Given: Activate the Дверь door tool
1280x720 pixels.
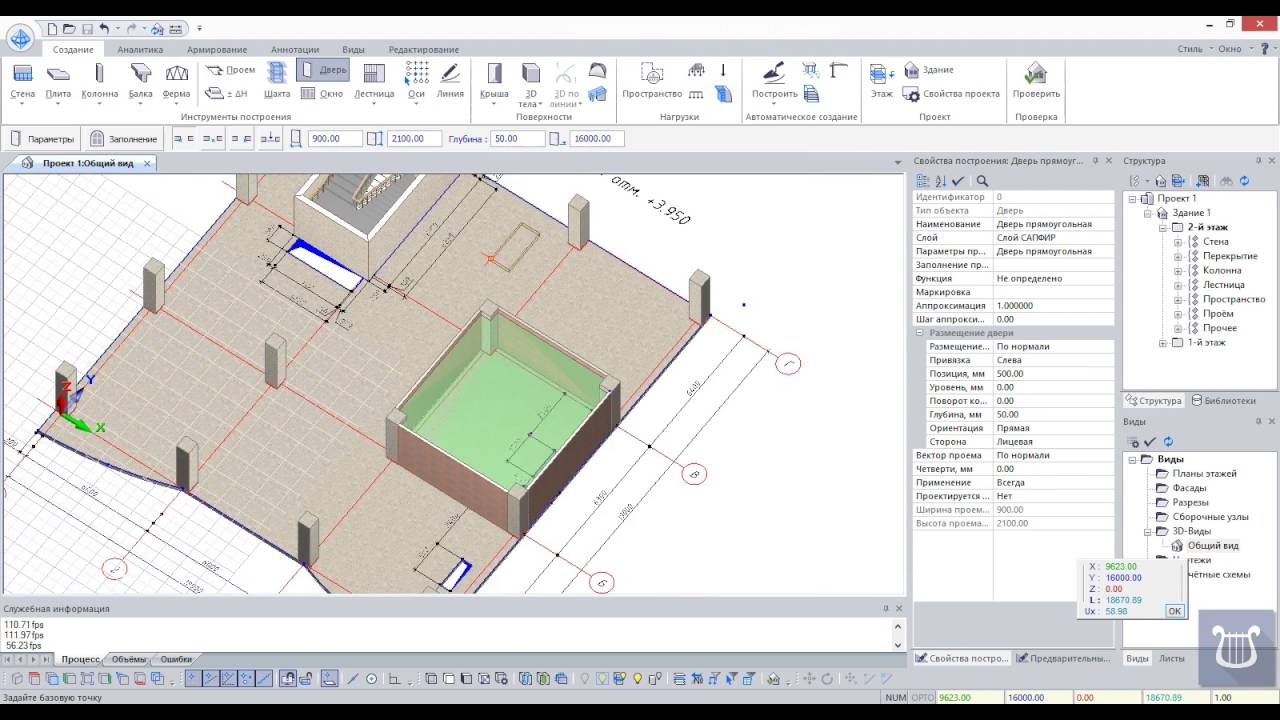Looking at the screenshot, I should click(x=323, y=70).
